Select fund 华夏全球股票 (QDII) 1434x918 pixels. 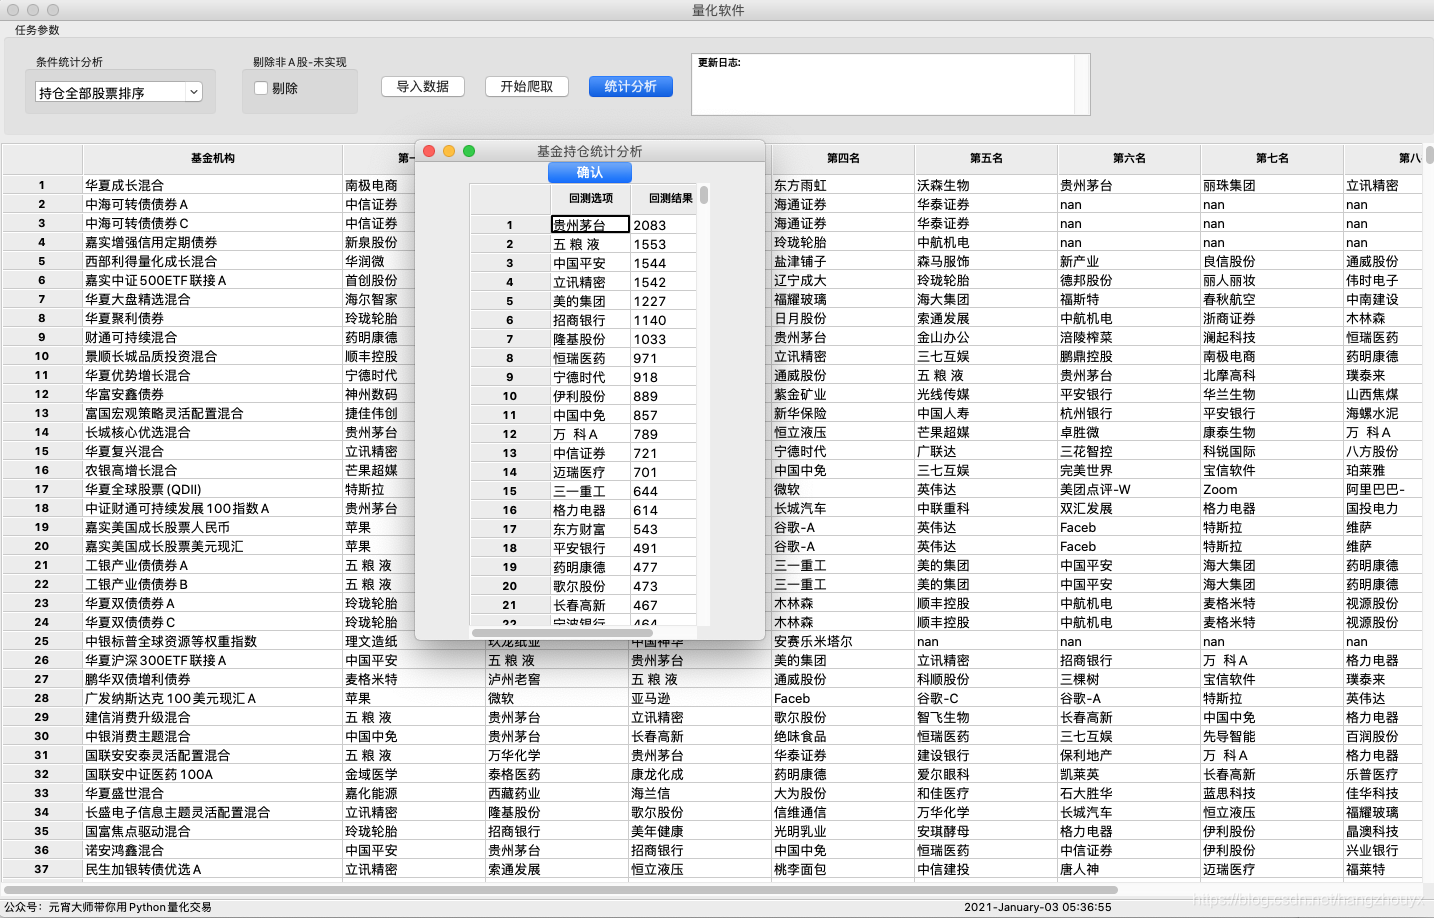(212, 489)
